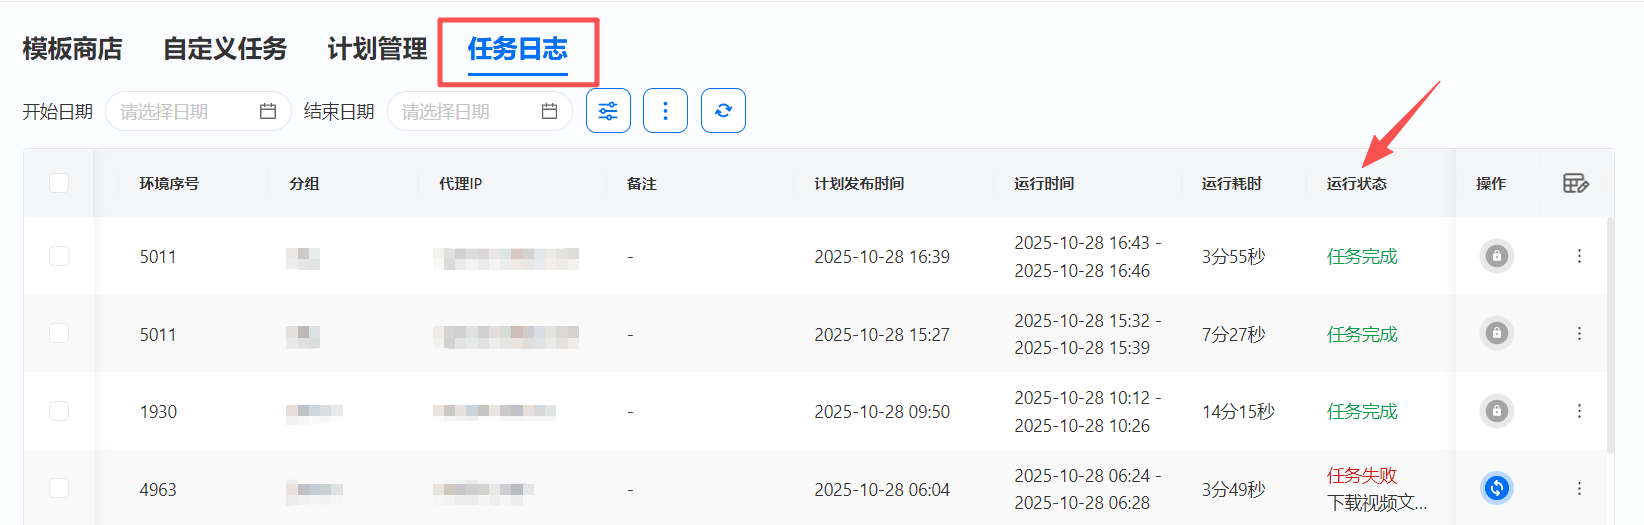Go to the 自定义任务 tab
Viewport: 1644px width, 525px height.
pyautogui.click(x=225, y=49)
